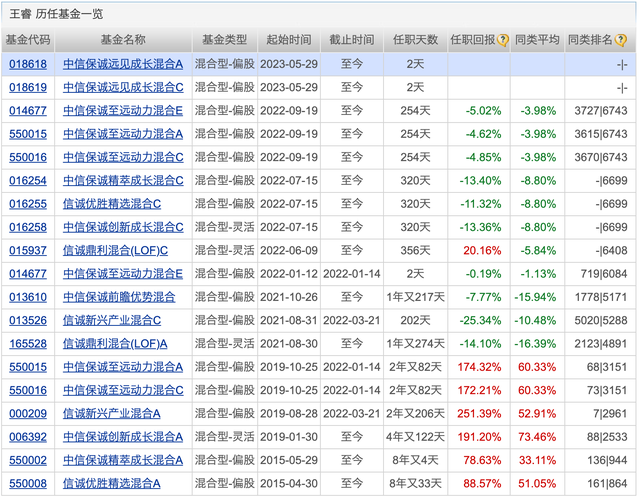640x499 pixels.
Task: Open 中信保诚精萃成长混合A fund link
Action: [123, 460]
